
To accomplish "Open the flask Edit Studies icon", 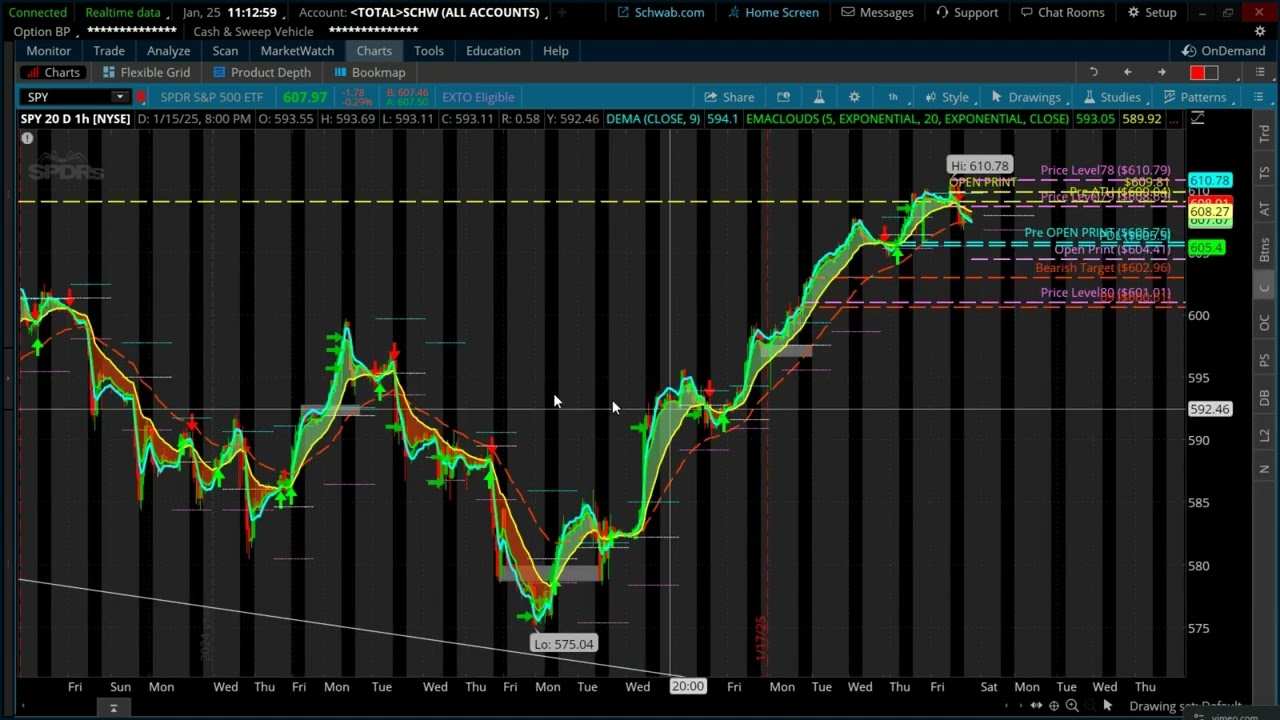I will click(818, 97).
